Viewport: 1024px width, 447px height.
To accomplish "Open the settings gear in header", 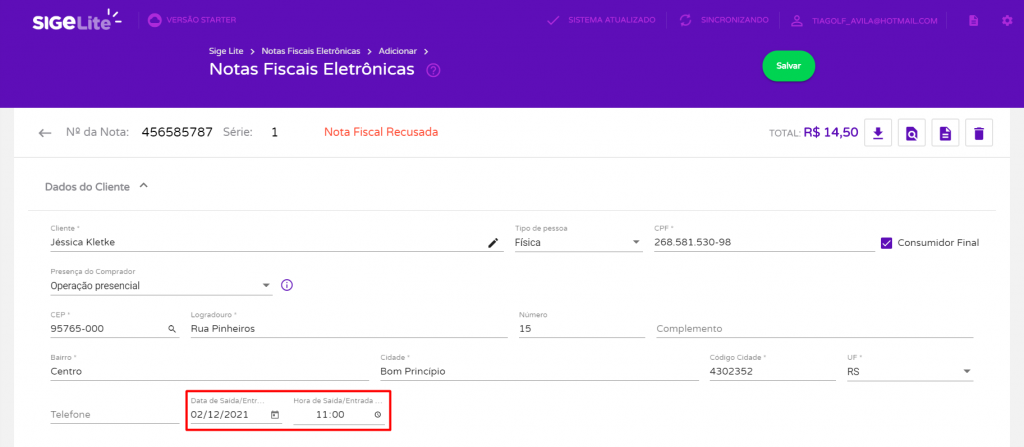I will 1006,20.
